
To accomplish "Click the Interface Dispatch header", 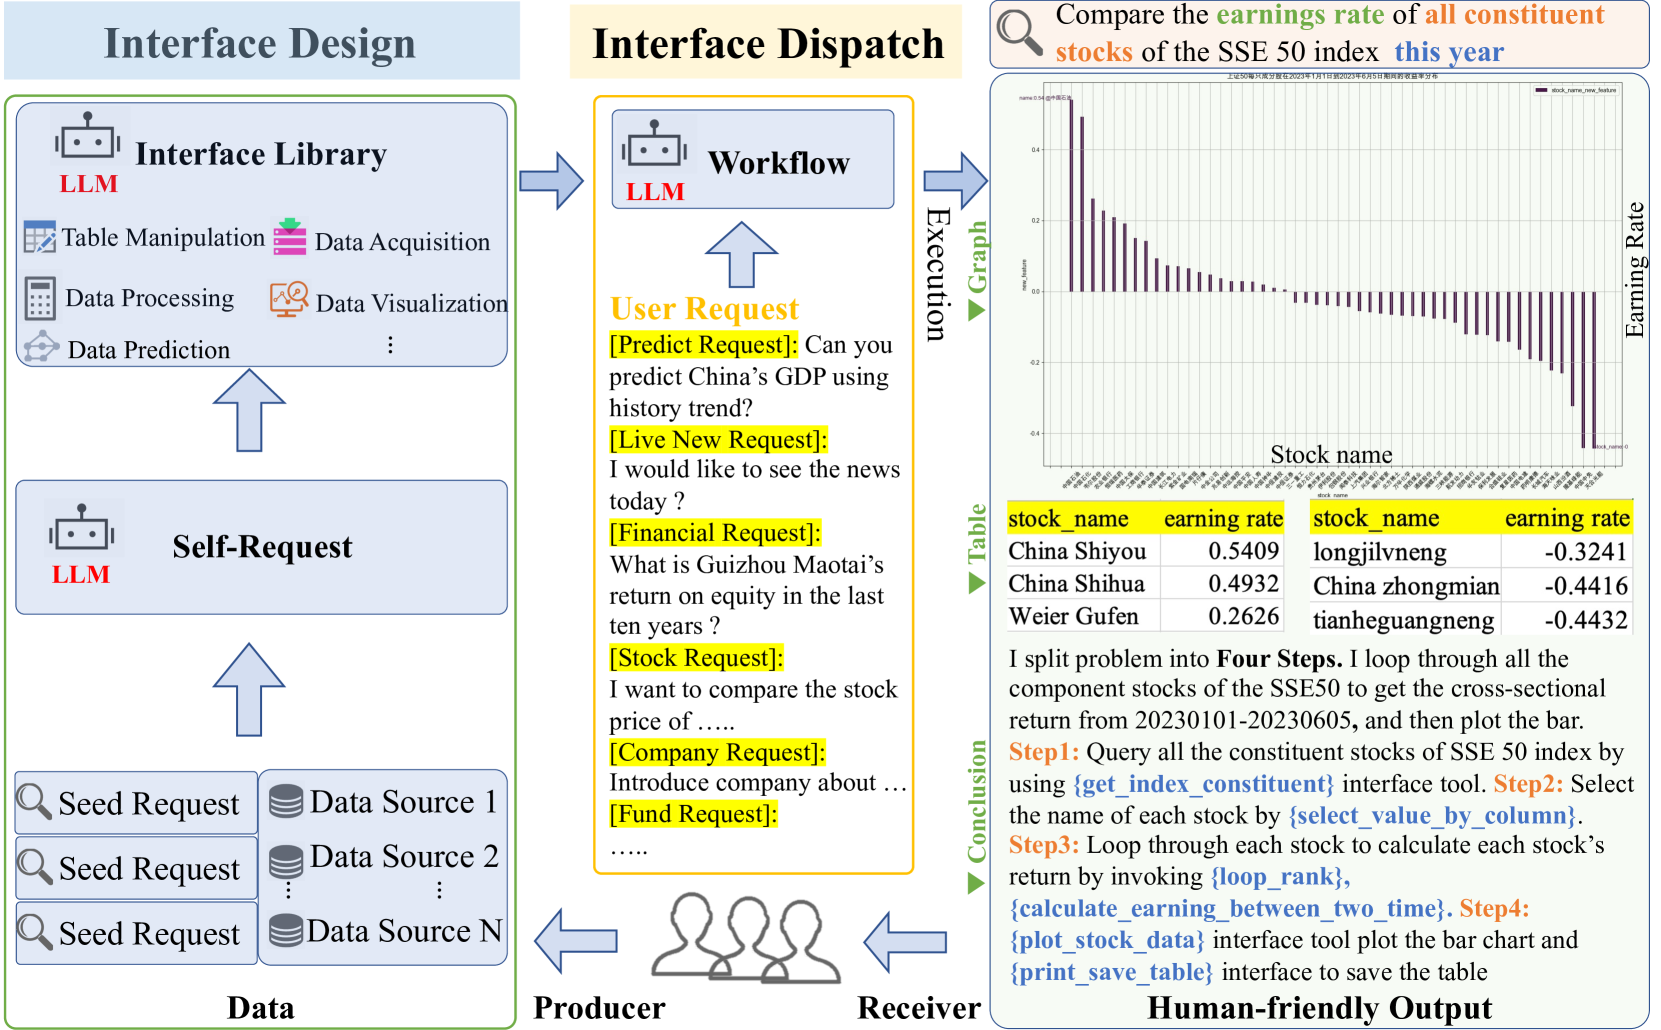I will [x=768, y=43].
